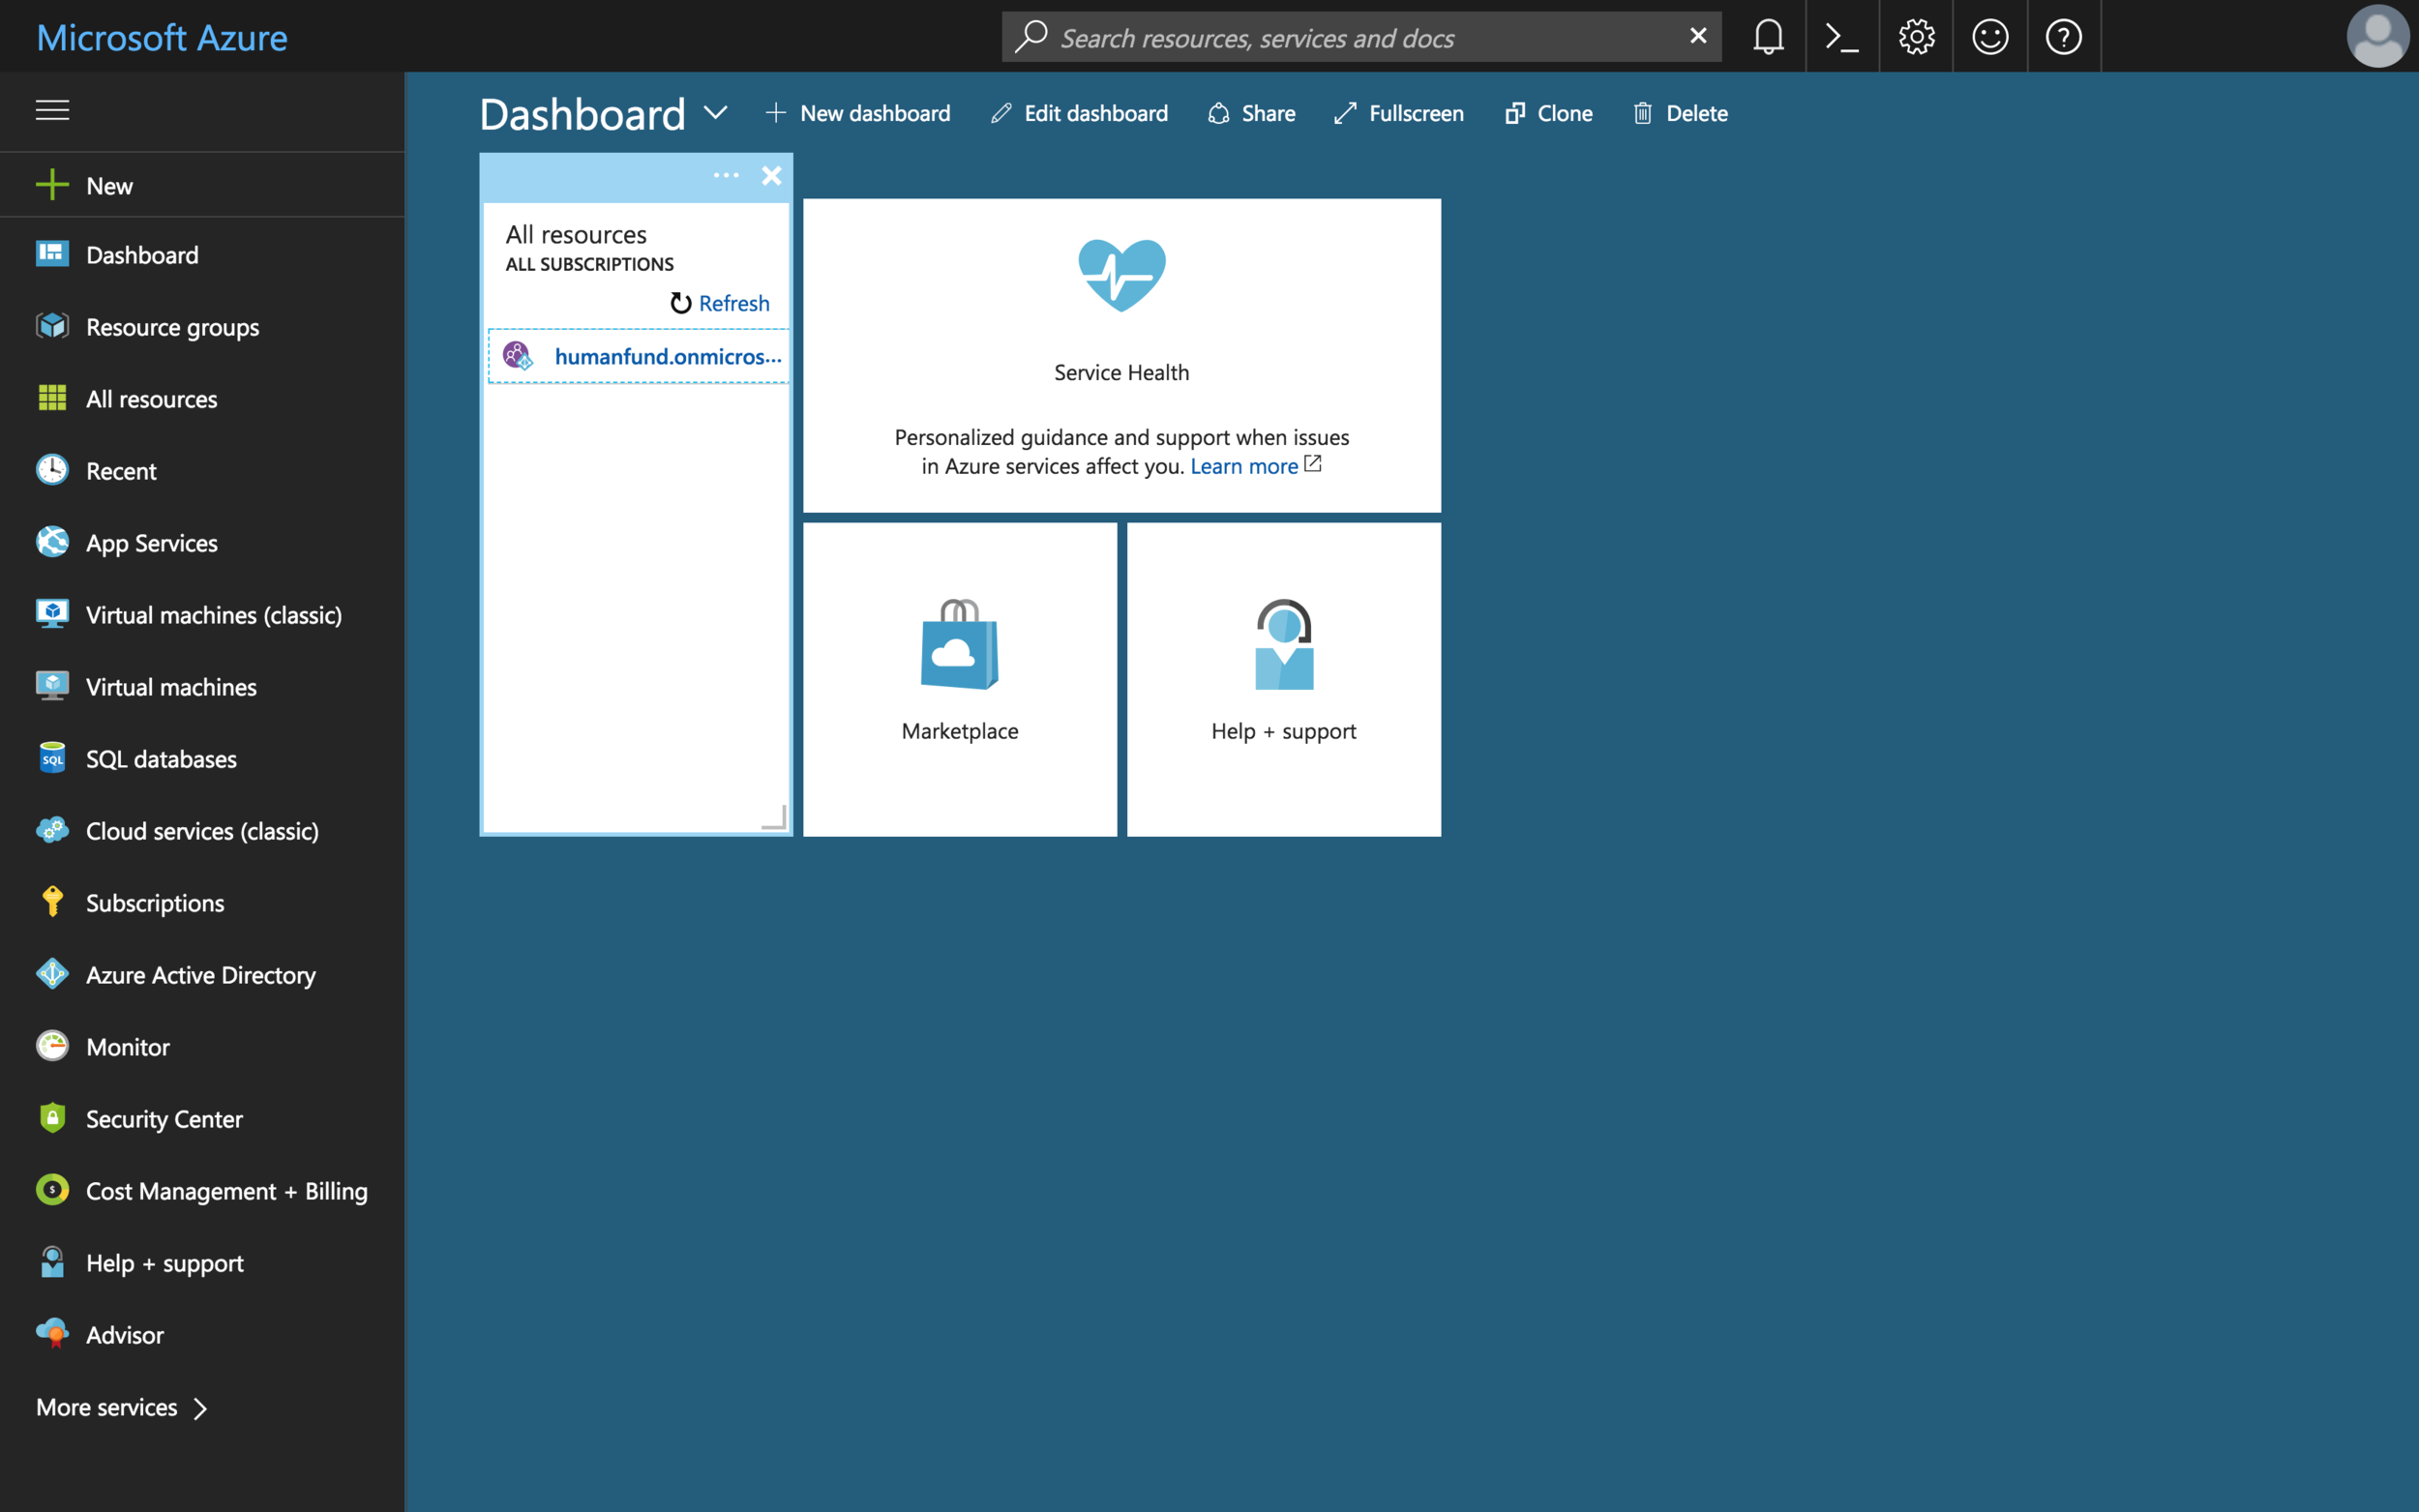
Task: Collapse the sidebar with hamburger icon
Action: point(52,110)
